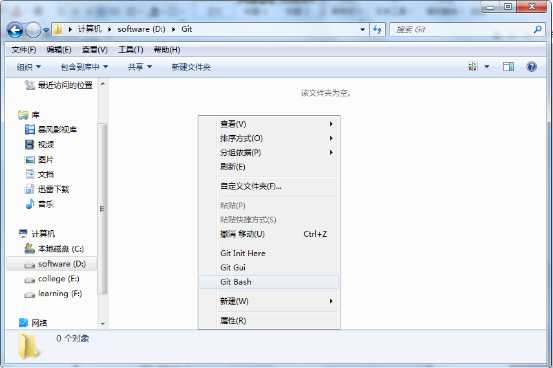
Task: Open the address bar history dropdown arrow
Action: 362,29
